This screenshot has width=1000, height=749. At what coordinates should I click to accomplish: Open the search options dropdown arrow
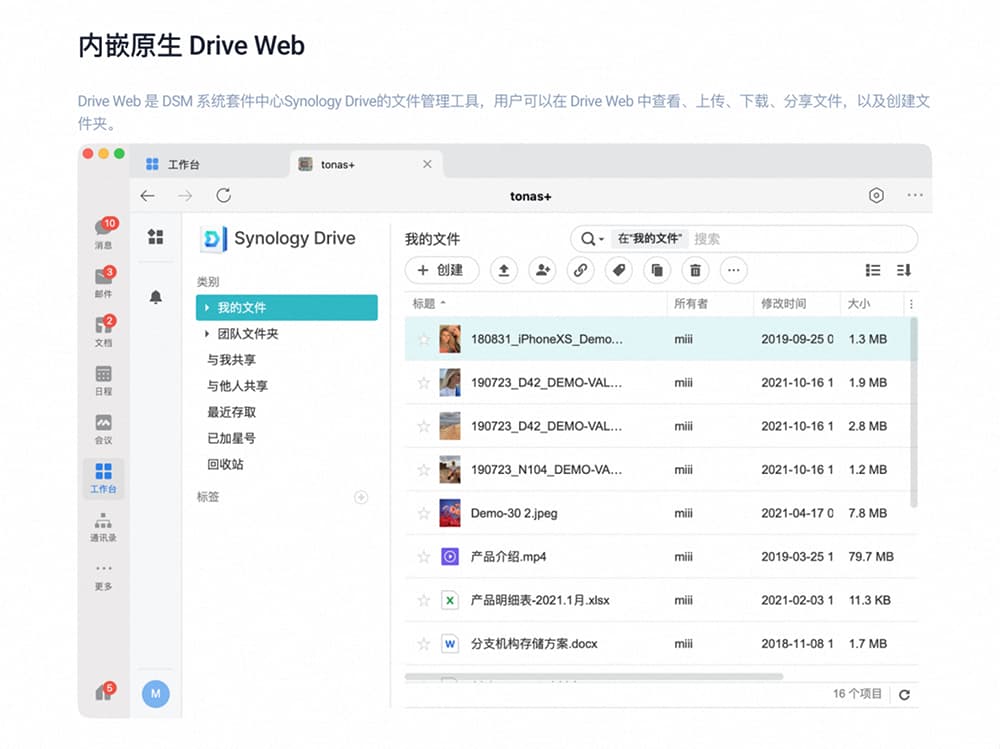601,239
